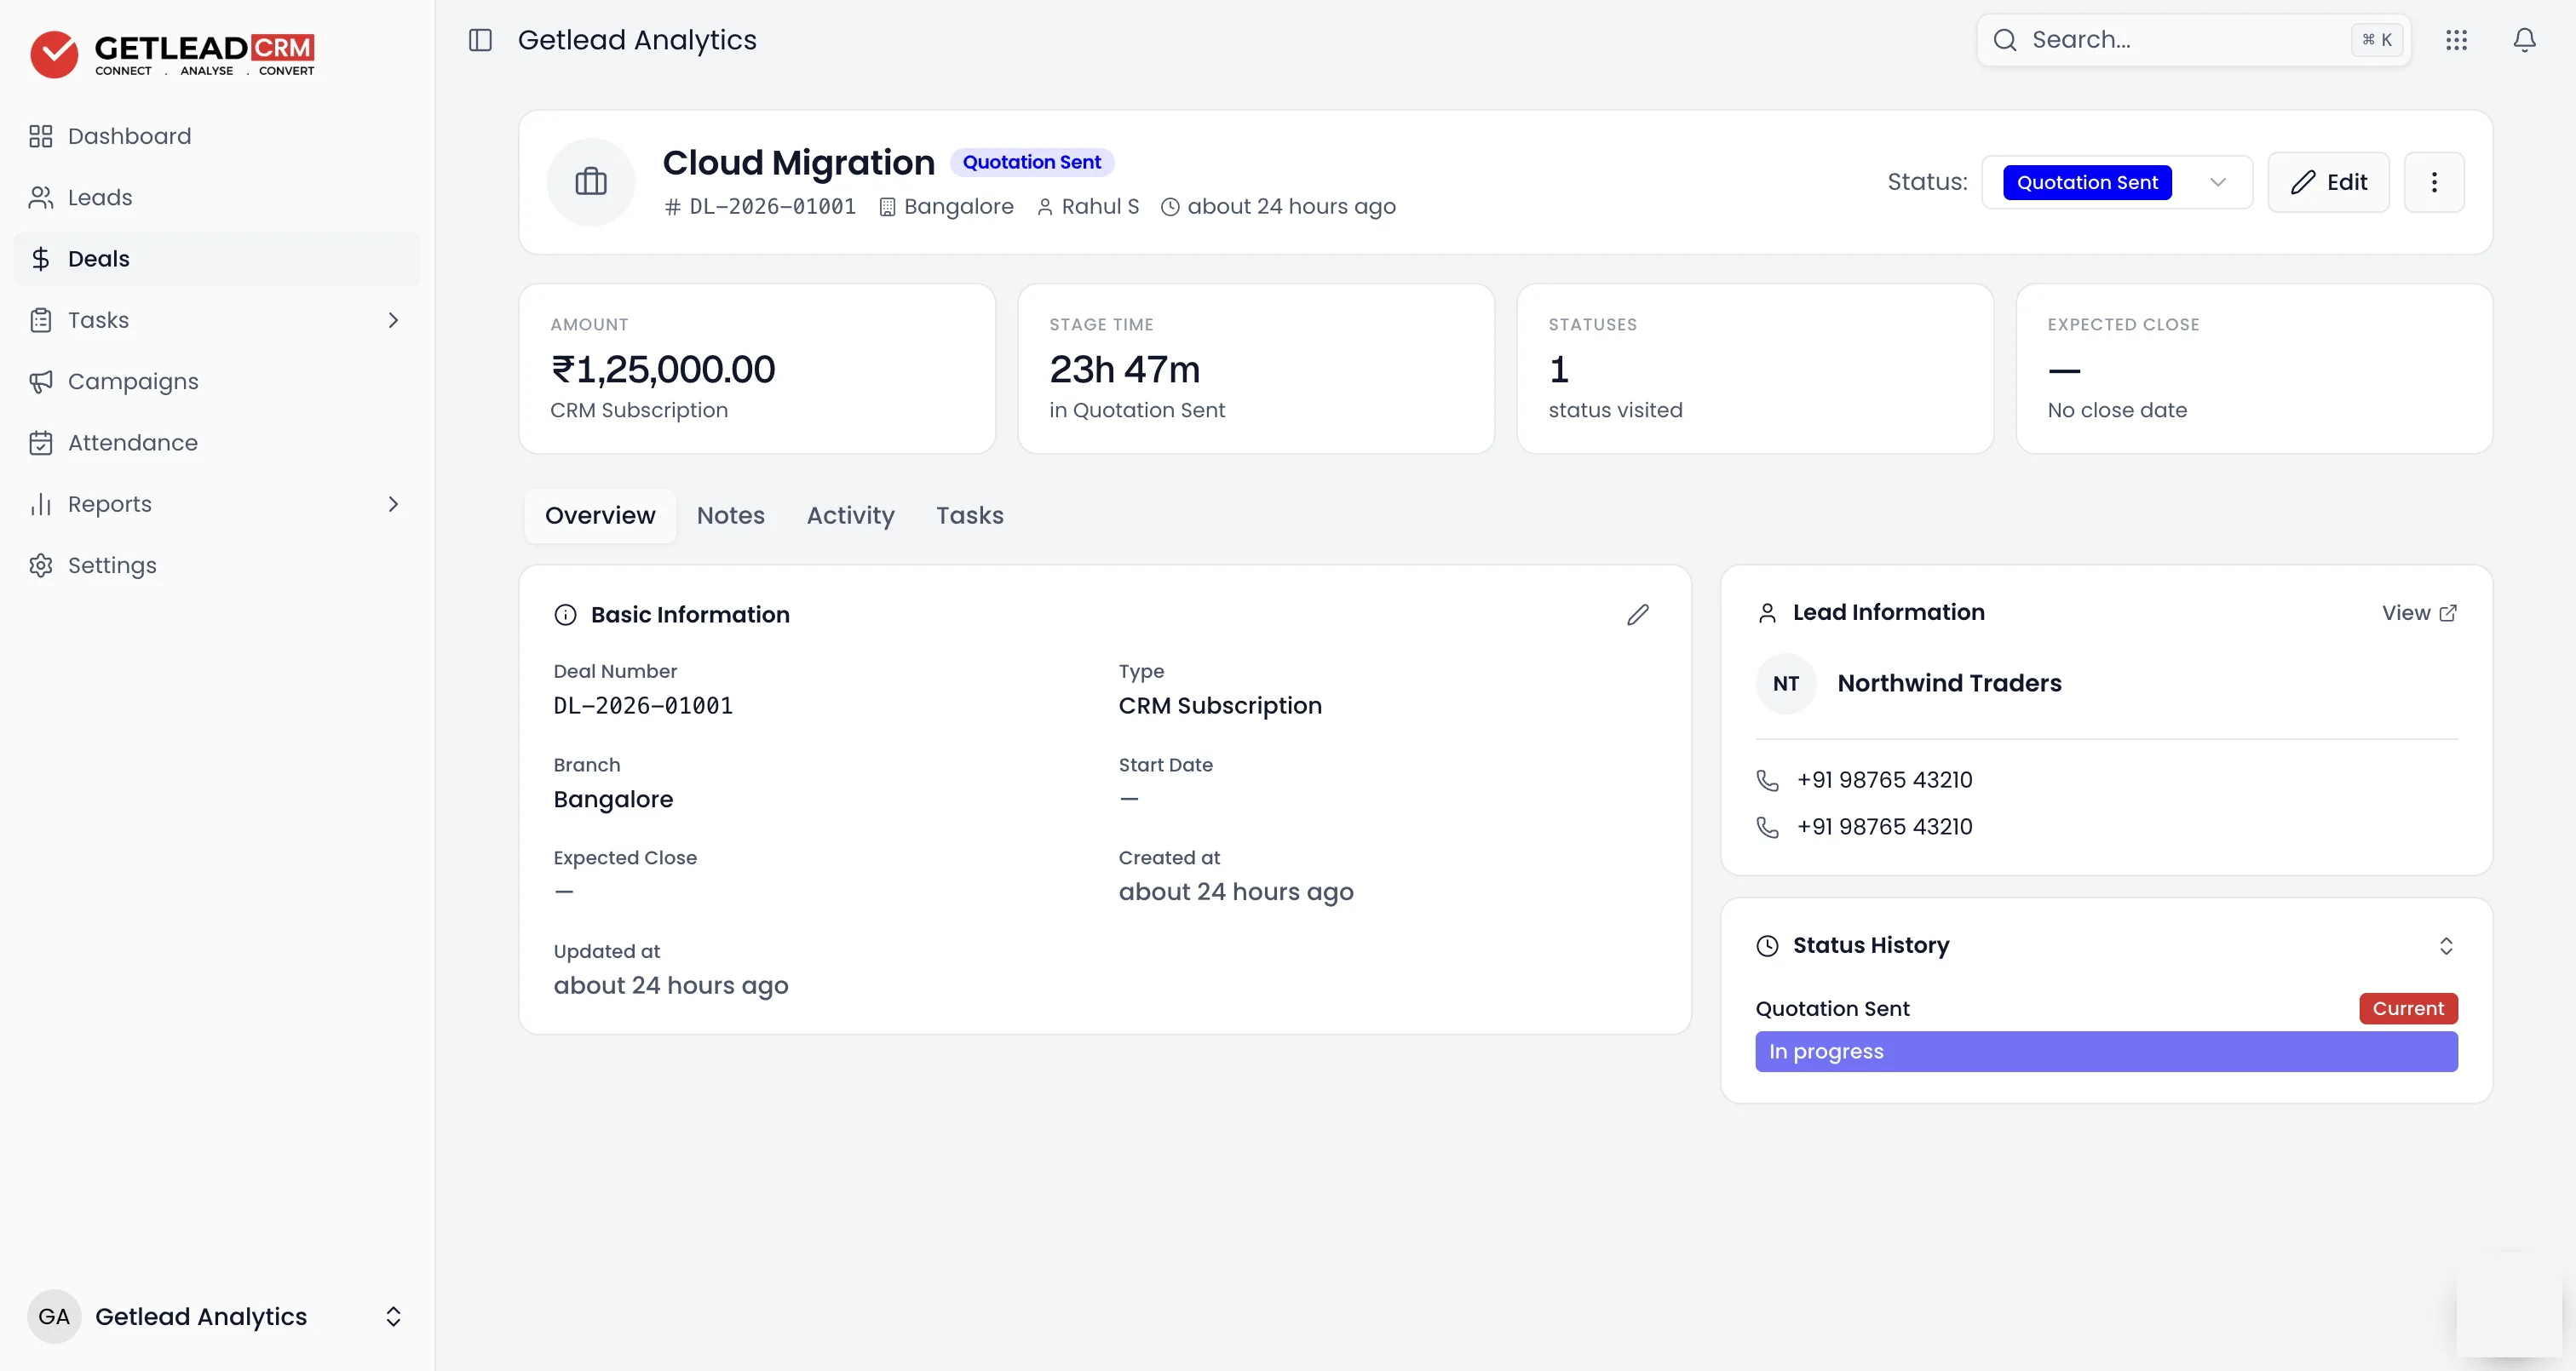This screenshot has width=2576, height=1371.
Task: Click Rahul S owner name
Action: point(1100,207)
